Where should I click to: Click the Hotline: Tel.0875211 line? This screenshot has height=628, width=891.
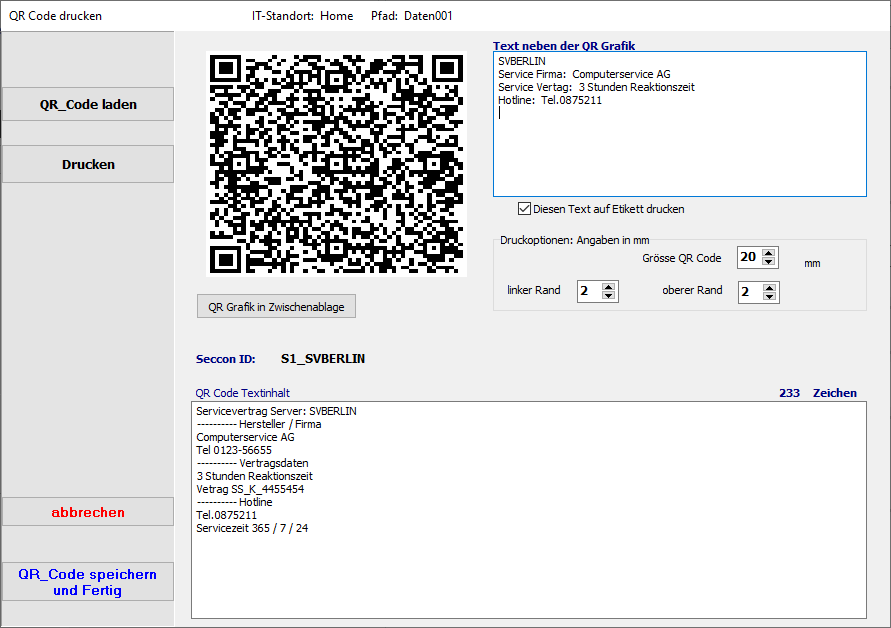(x=550, y=100)
